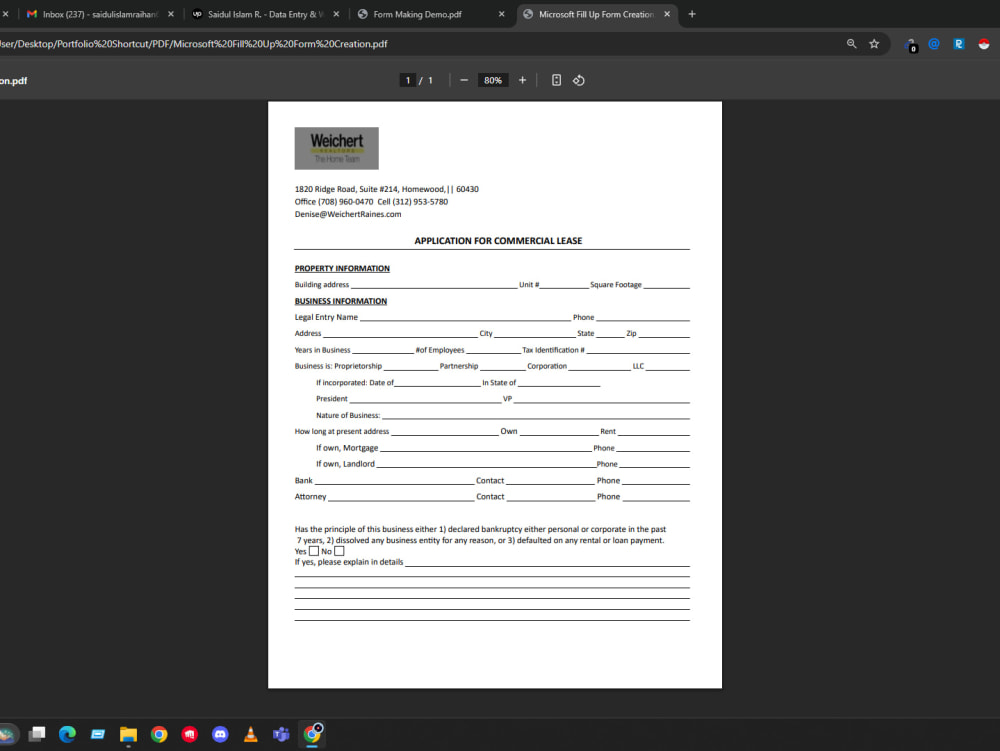Screen dimensions: 1000x751
Task: Zoom out of the PDF with the minus button
Action: (464, 80)
